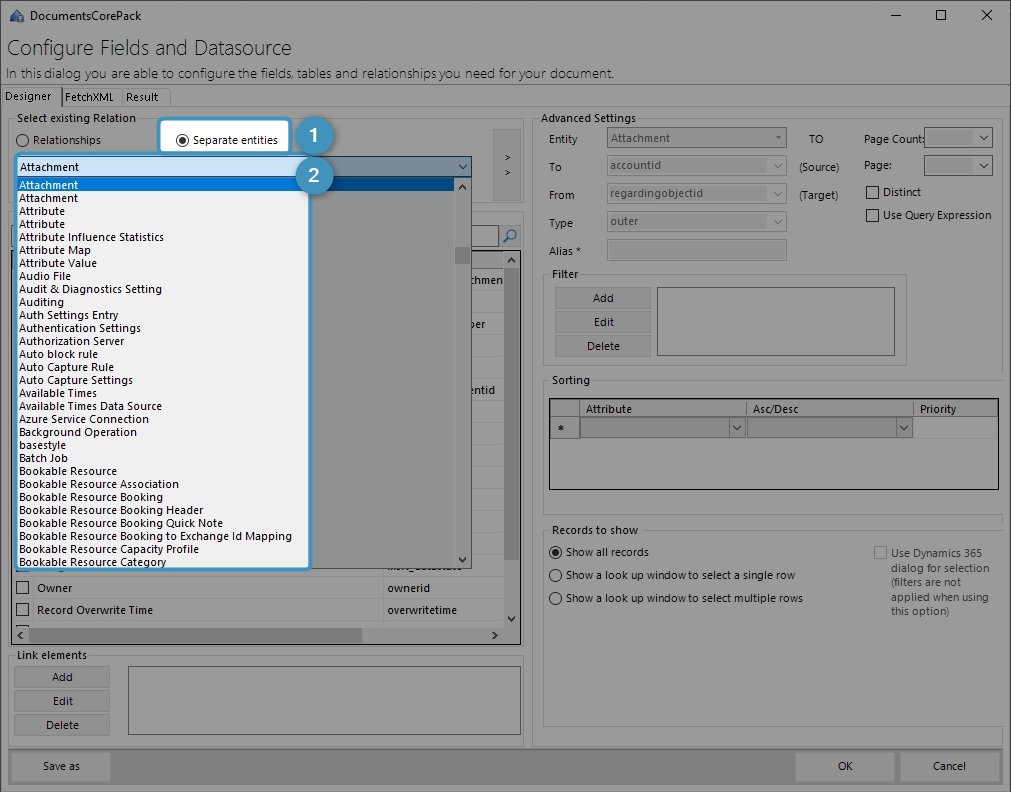The height and width of the screenshot is (792, 1011).
Task: Open the sorting Asc/Desc dropdown
Action: (x=904, y=428)
